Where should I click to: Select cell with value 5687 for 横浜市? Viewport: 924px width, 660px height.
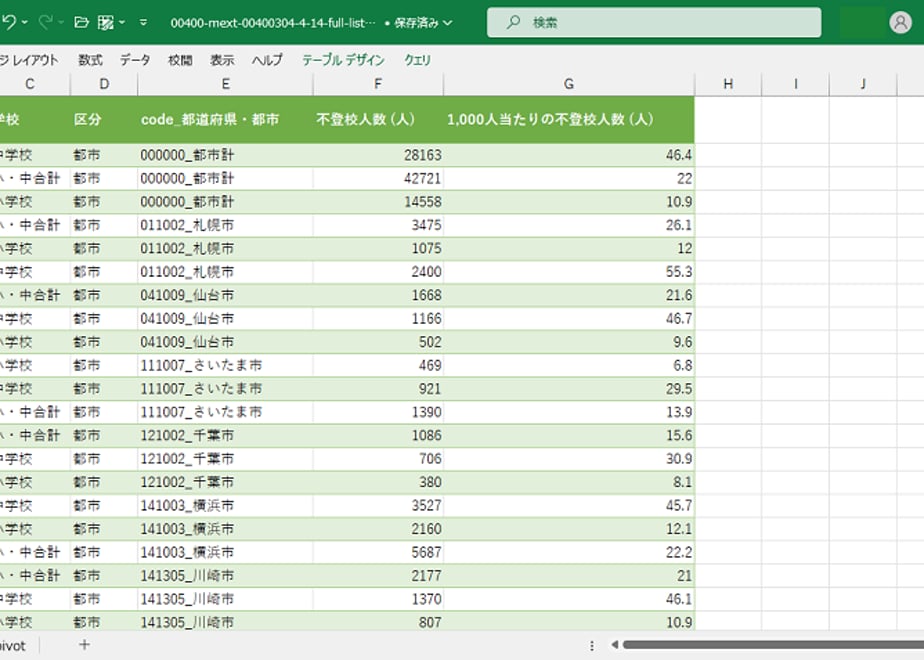pyautogui.click(x=378, y=552)
